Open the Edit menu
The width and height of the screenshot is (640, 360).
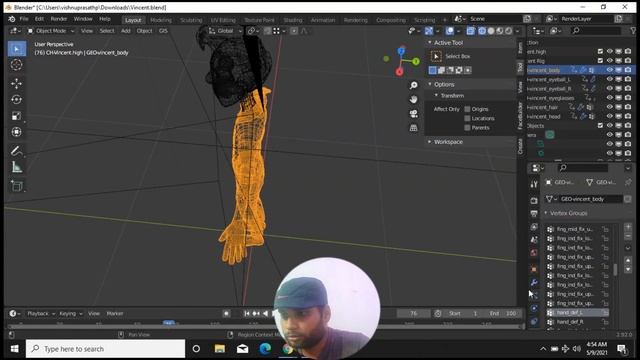coord(39,19)
